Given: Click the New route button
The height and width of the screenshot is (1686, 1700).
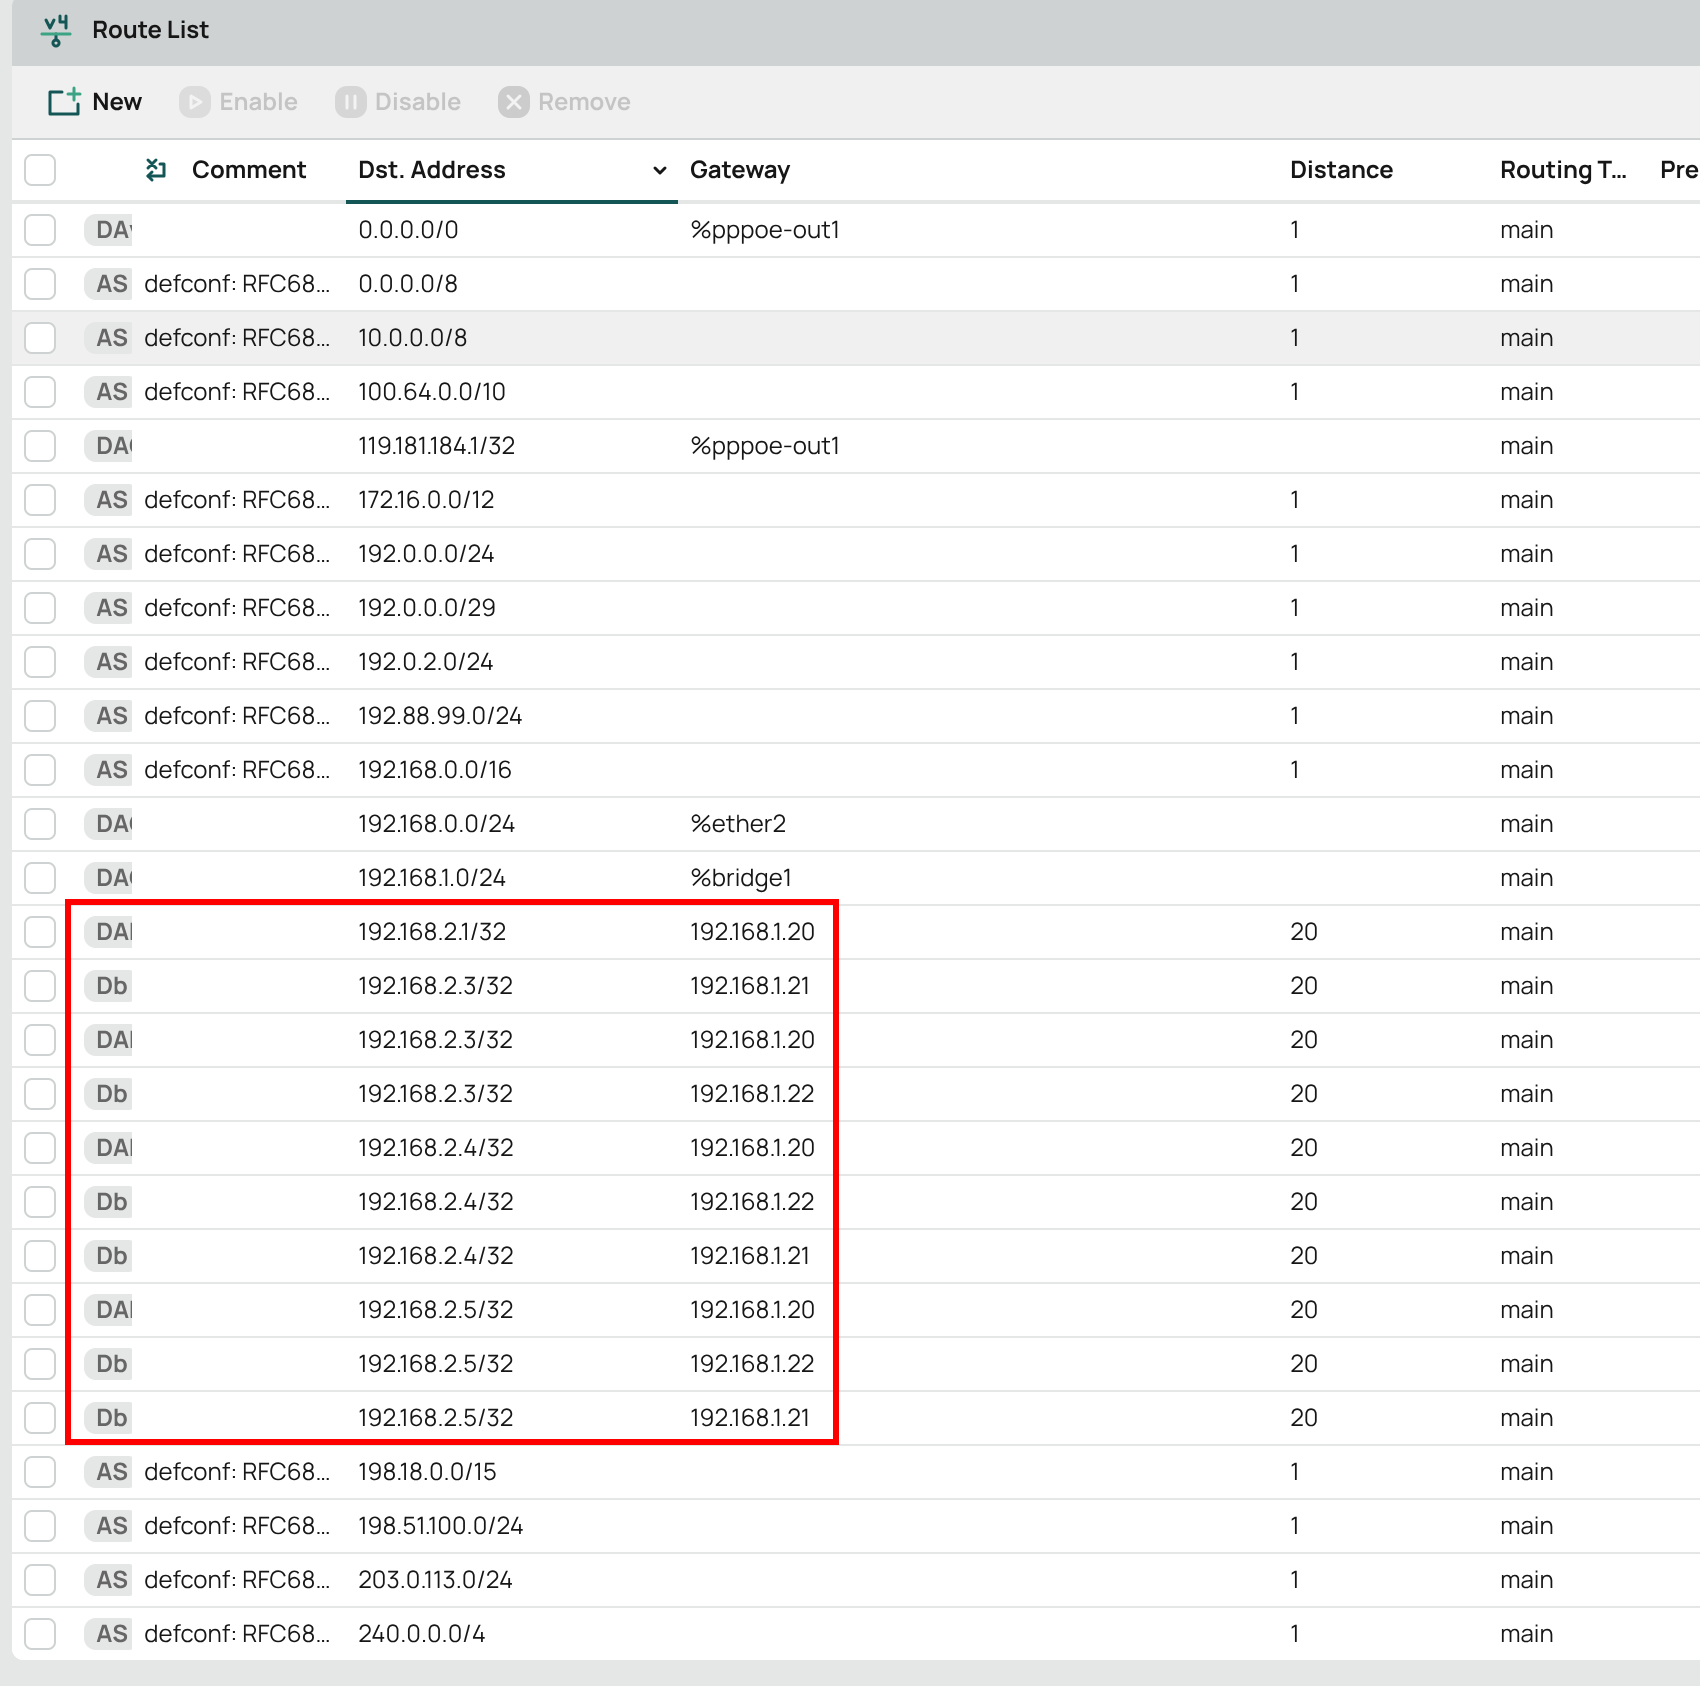Looking at the screenshot, I should 95,102.
